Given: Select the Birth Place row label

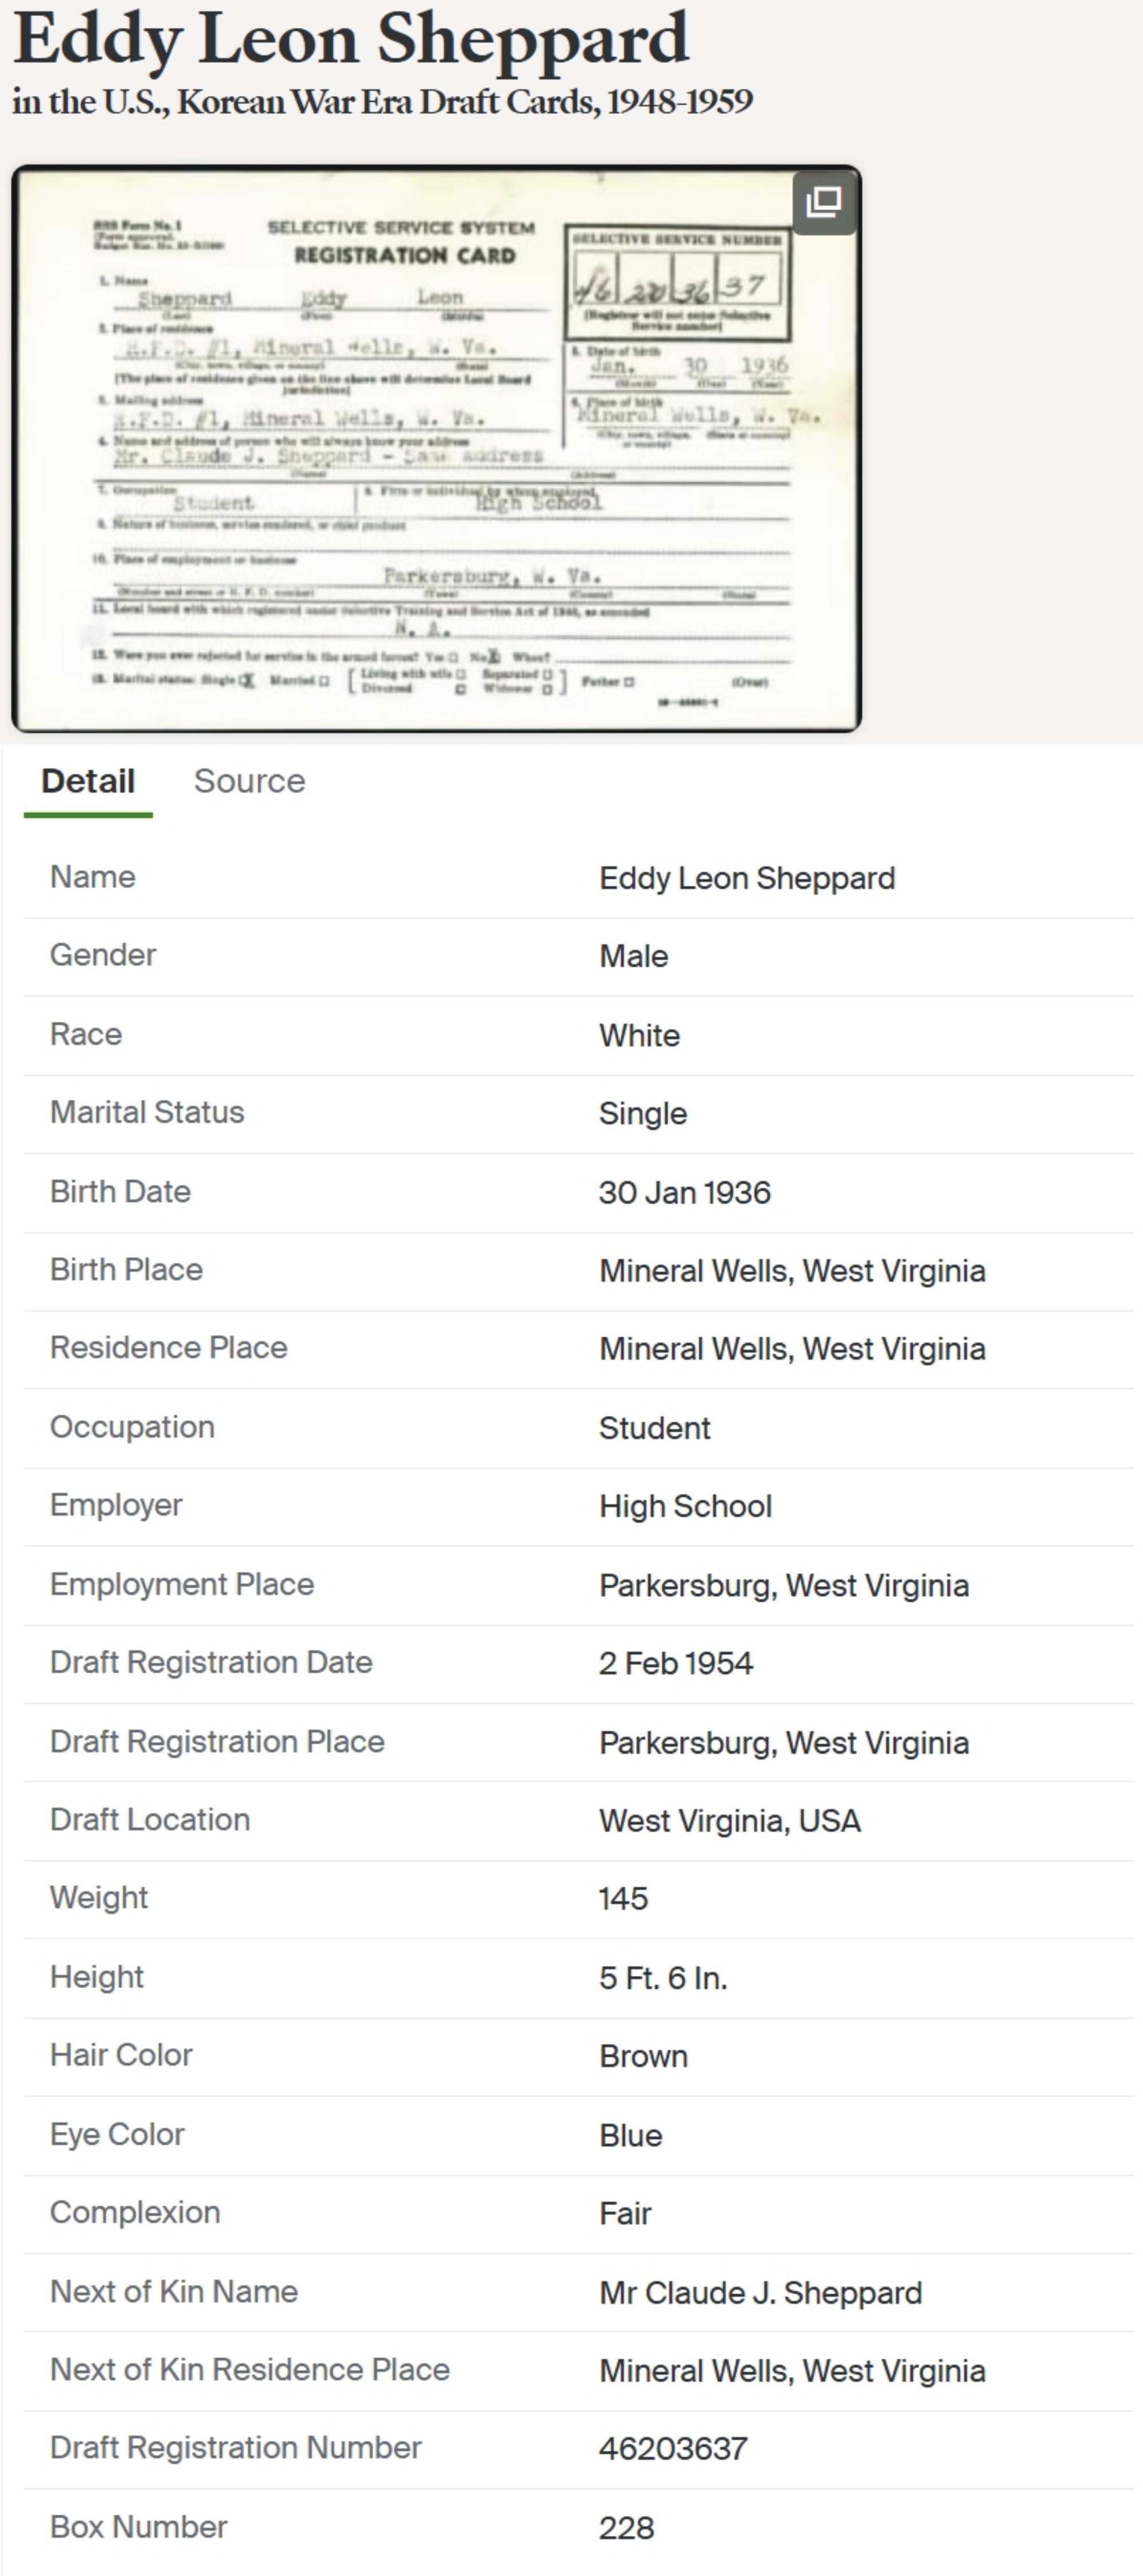Looking at the screenshot, I should pyautogui.click(x=126, y=1270).
